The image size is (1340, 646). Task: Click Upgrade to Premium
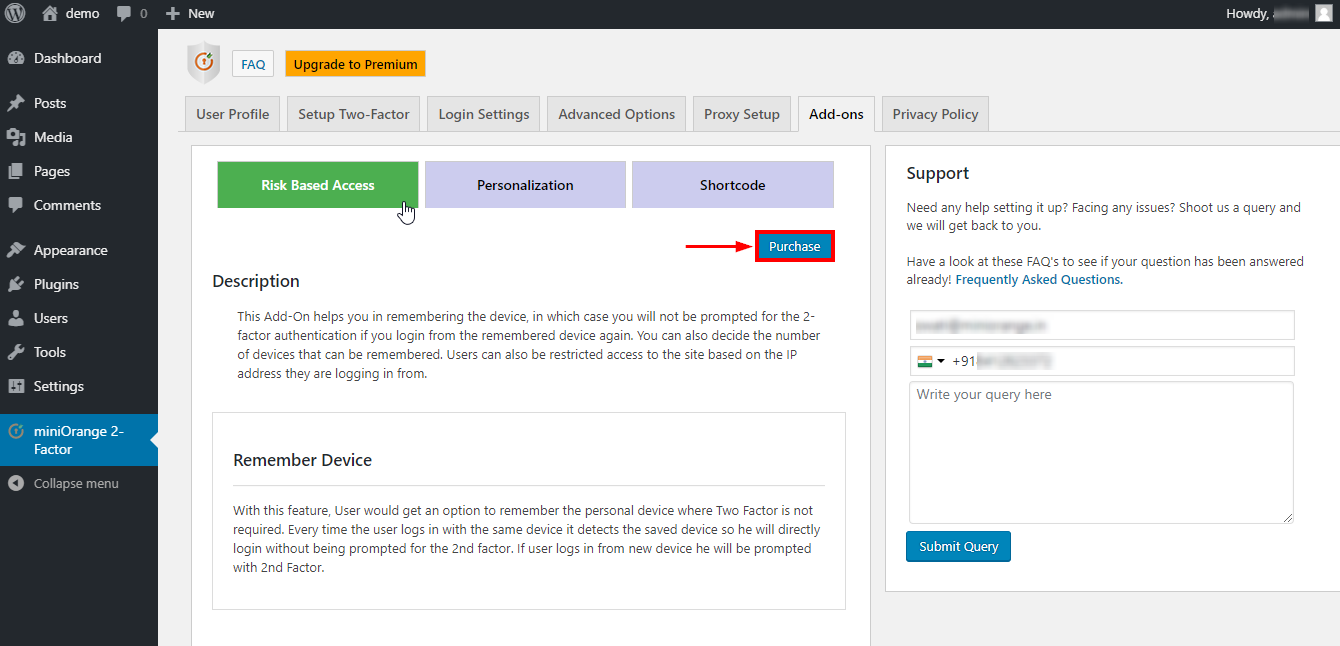click(x=355, y=64)
